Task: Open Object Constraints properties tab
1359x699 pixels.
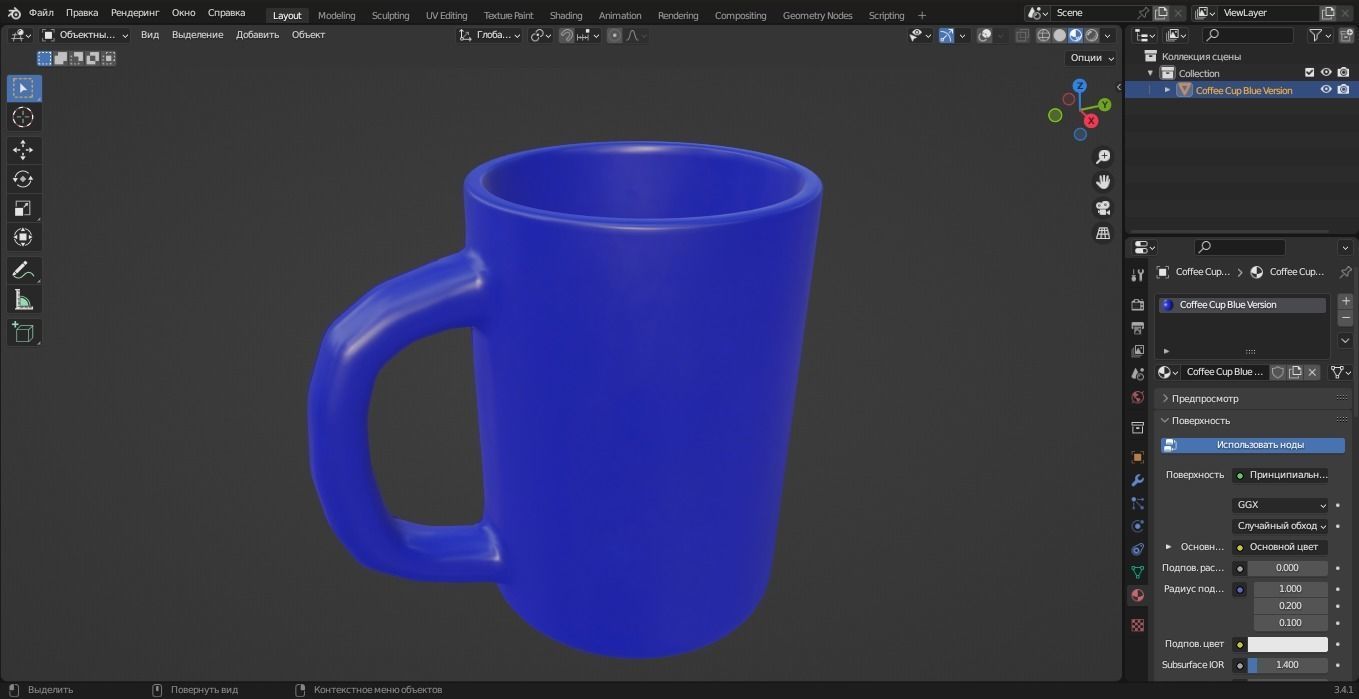Action: 1137,549
